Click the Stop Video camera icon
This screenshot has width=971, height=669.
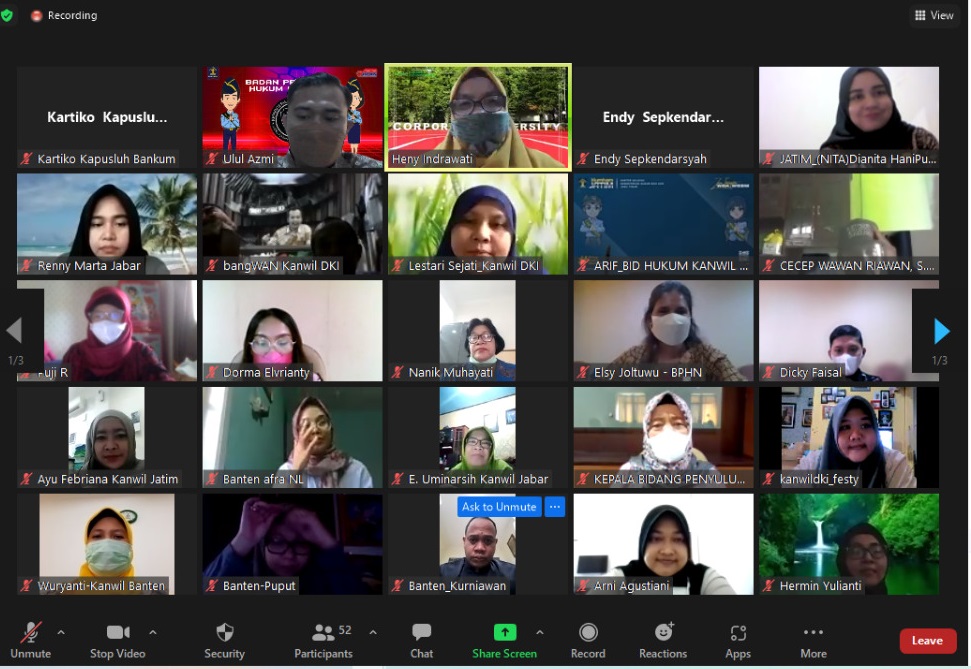(118, 632)
